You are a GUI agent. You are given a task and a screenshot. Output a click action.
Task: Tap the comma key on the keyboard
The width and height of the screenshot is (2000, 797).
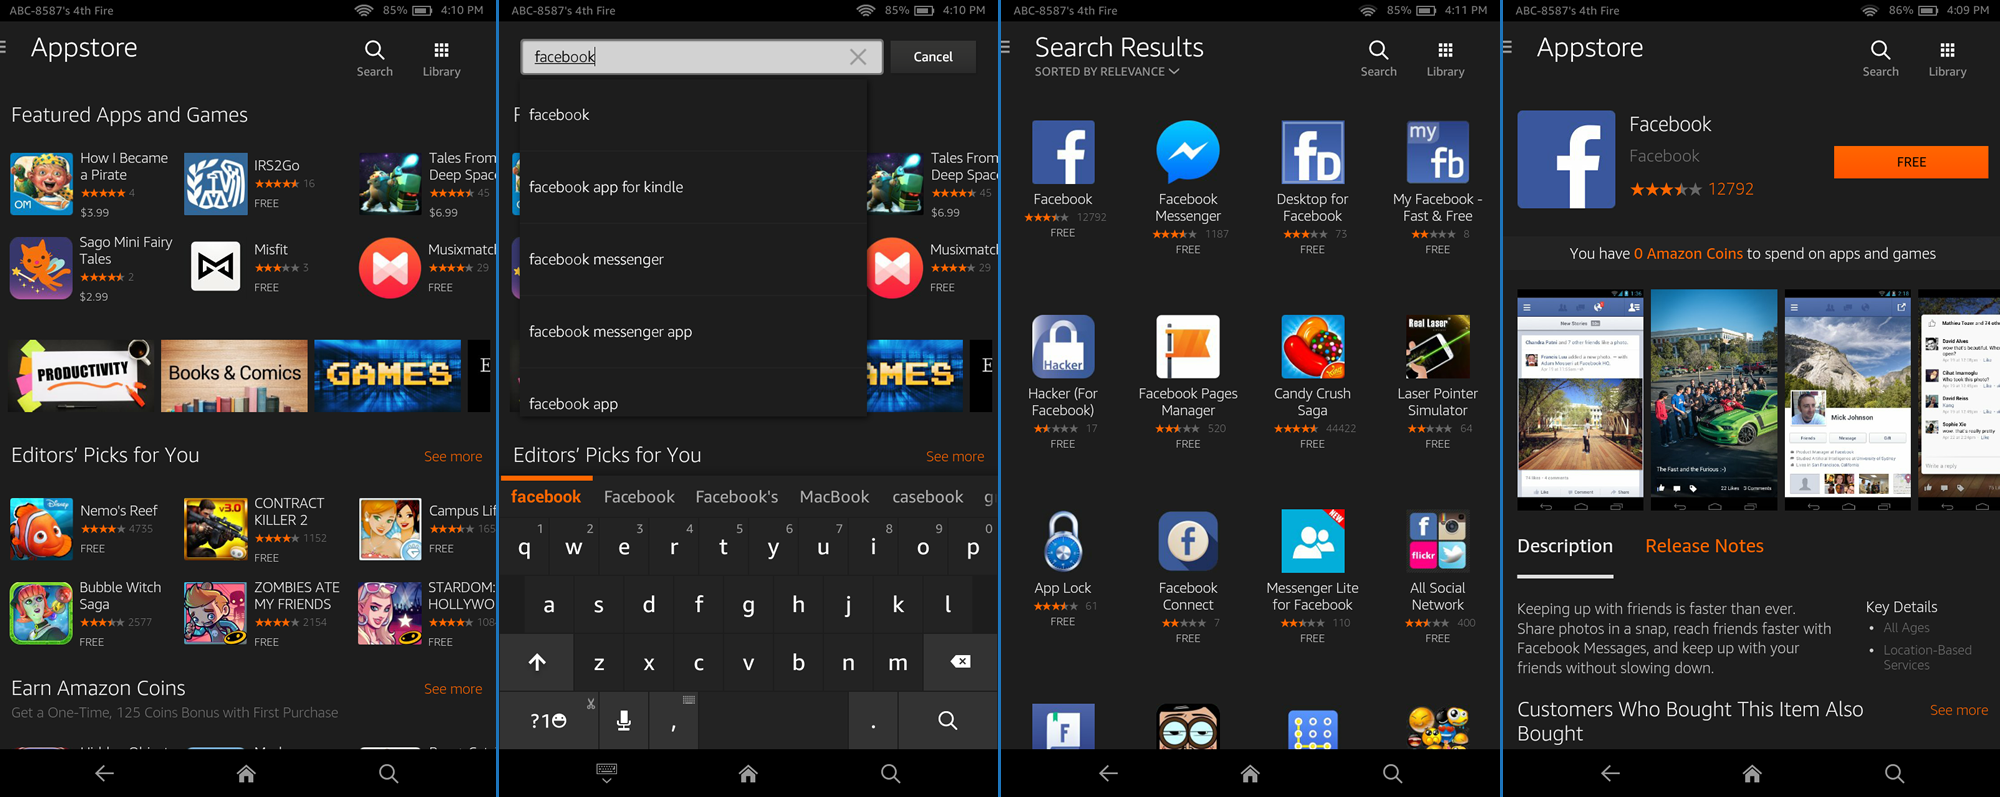coord(674,720)
